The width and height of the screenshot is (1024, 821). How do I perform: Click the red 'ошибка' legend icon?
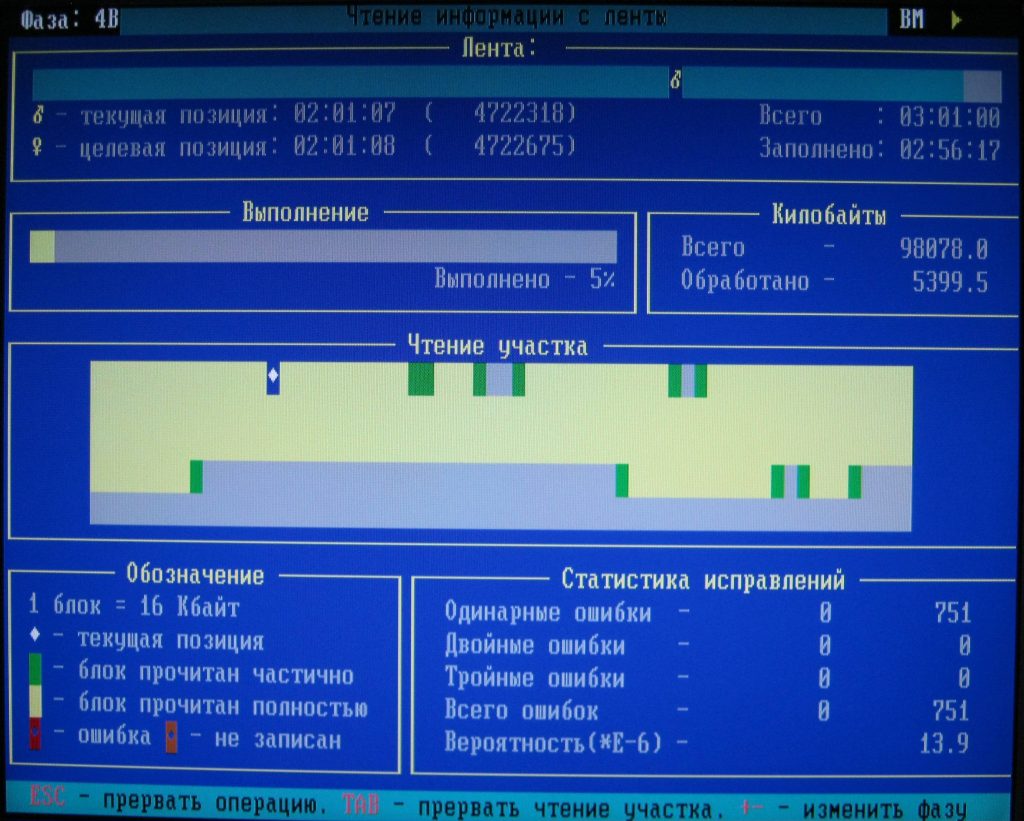(36, 738)
